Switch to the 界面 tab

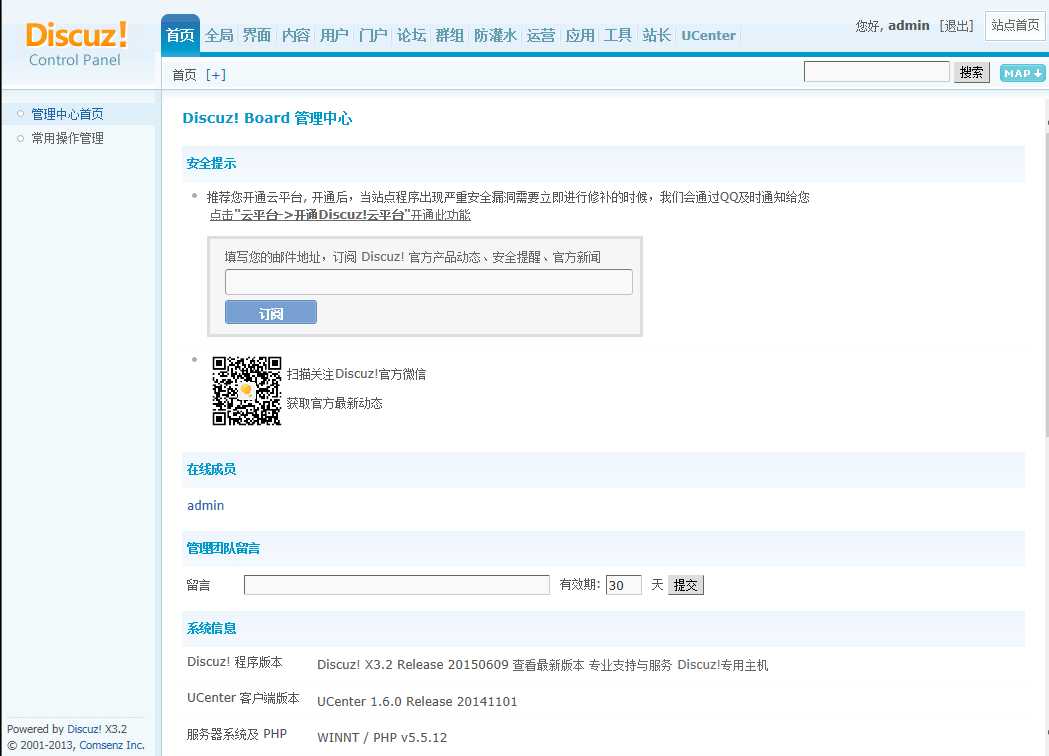(x=257, y=35)
